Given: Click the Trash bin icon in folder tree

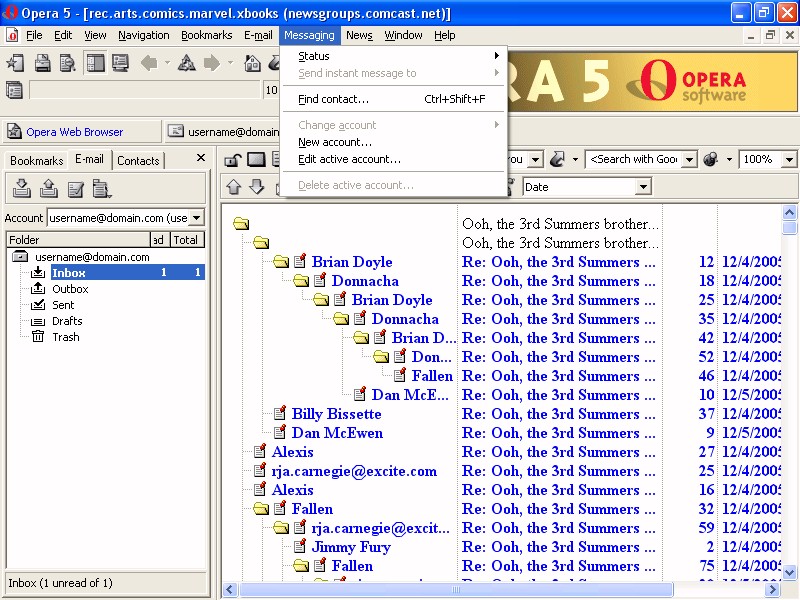Looking at the screenshot, I should [x=38, y=337].
